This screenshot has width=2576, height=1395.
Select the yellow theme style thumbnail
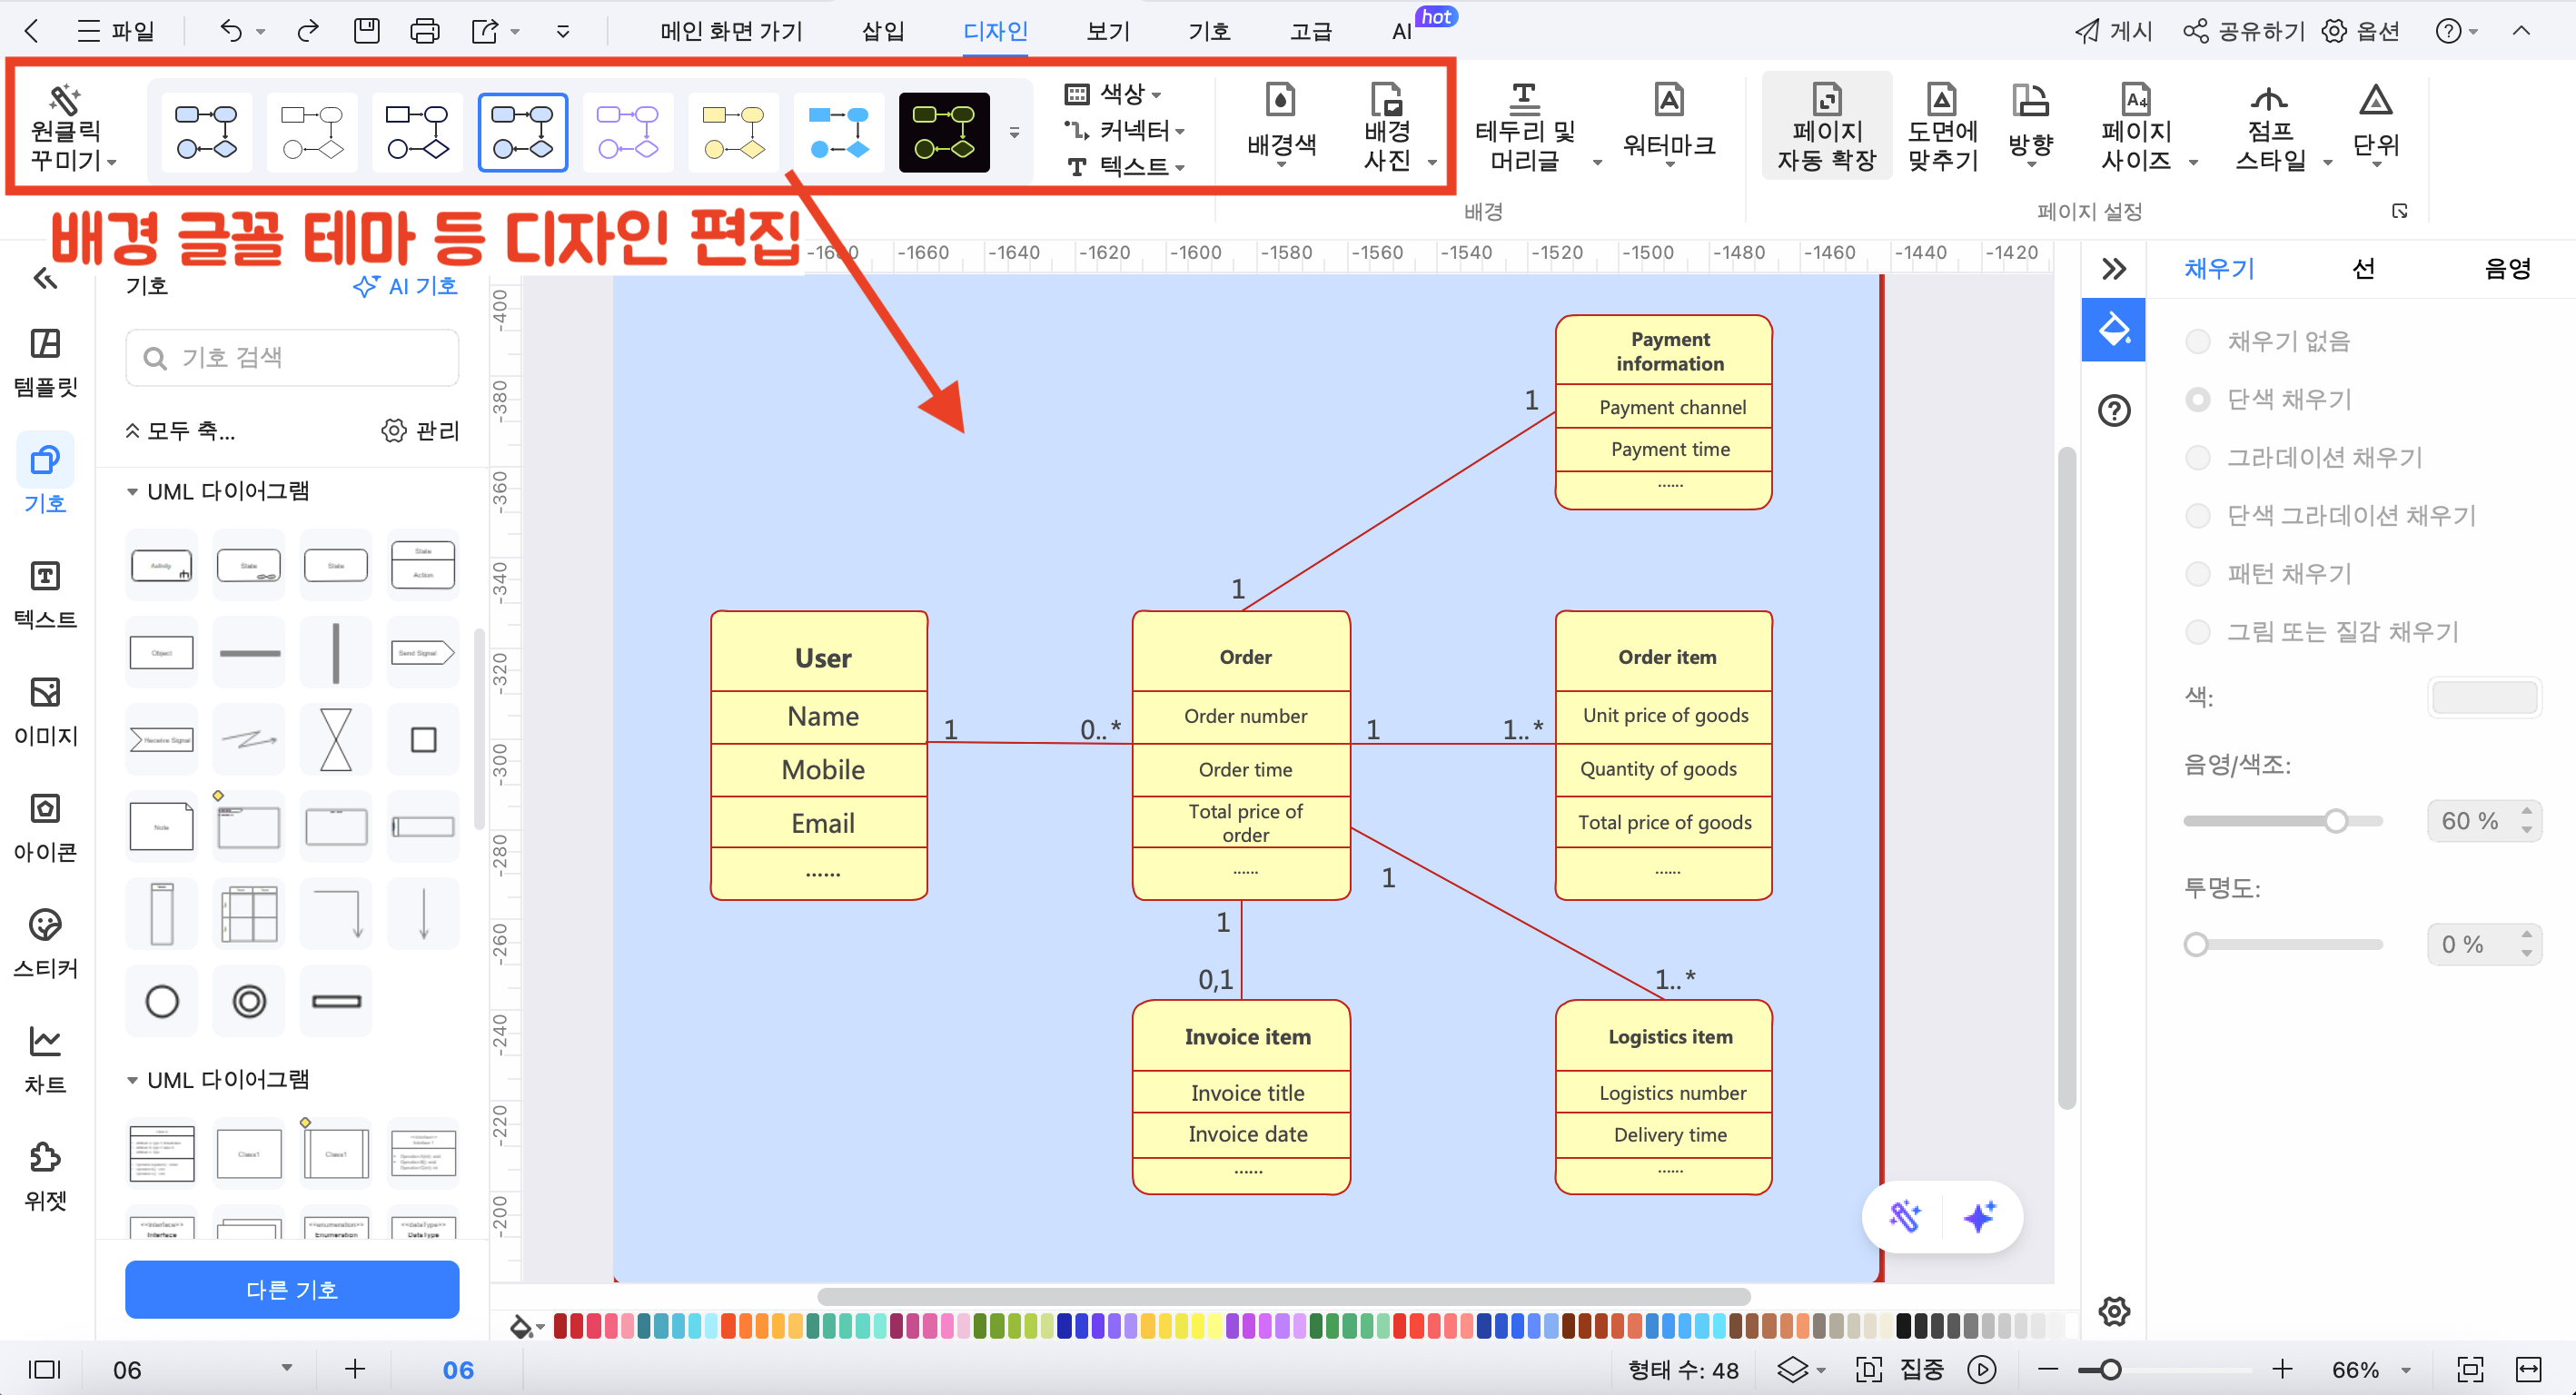[734, 132]
